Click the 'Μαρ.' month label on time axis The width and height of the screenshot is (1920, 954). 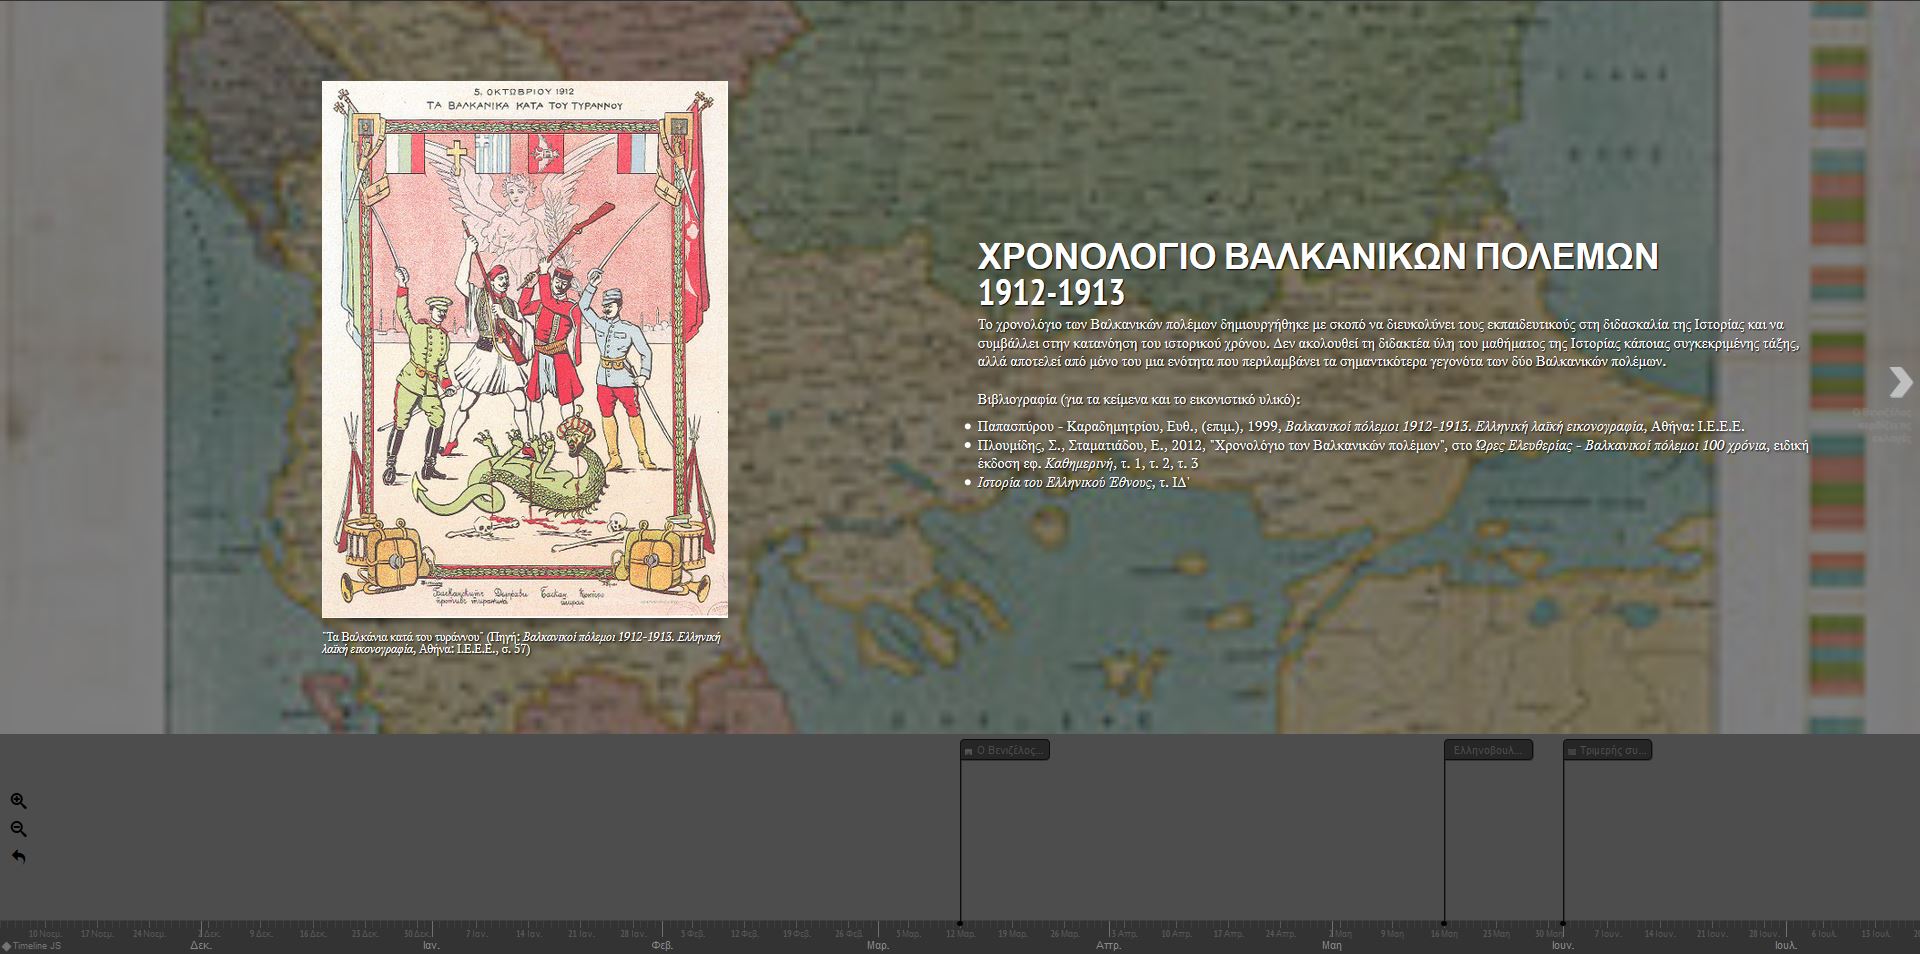click(878, 945)
